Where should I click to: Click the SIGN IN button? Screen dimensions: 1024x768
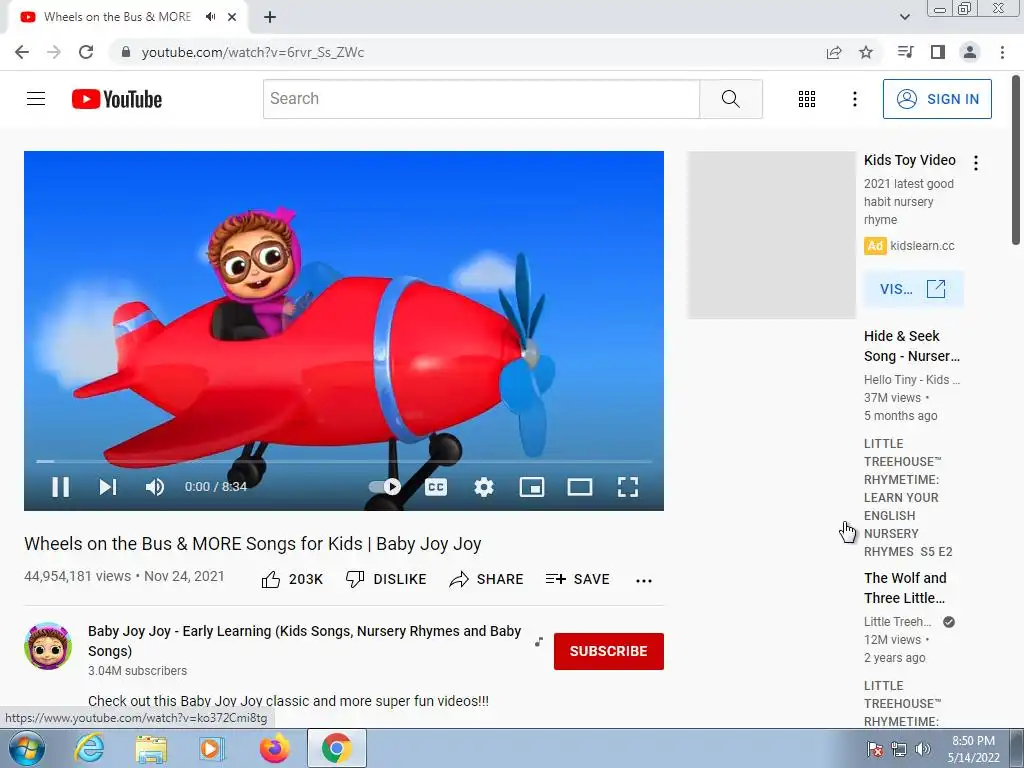937,99
